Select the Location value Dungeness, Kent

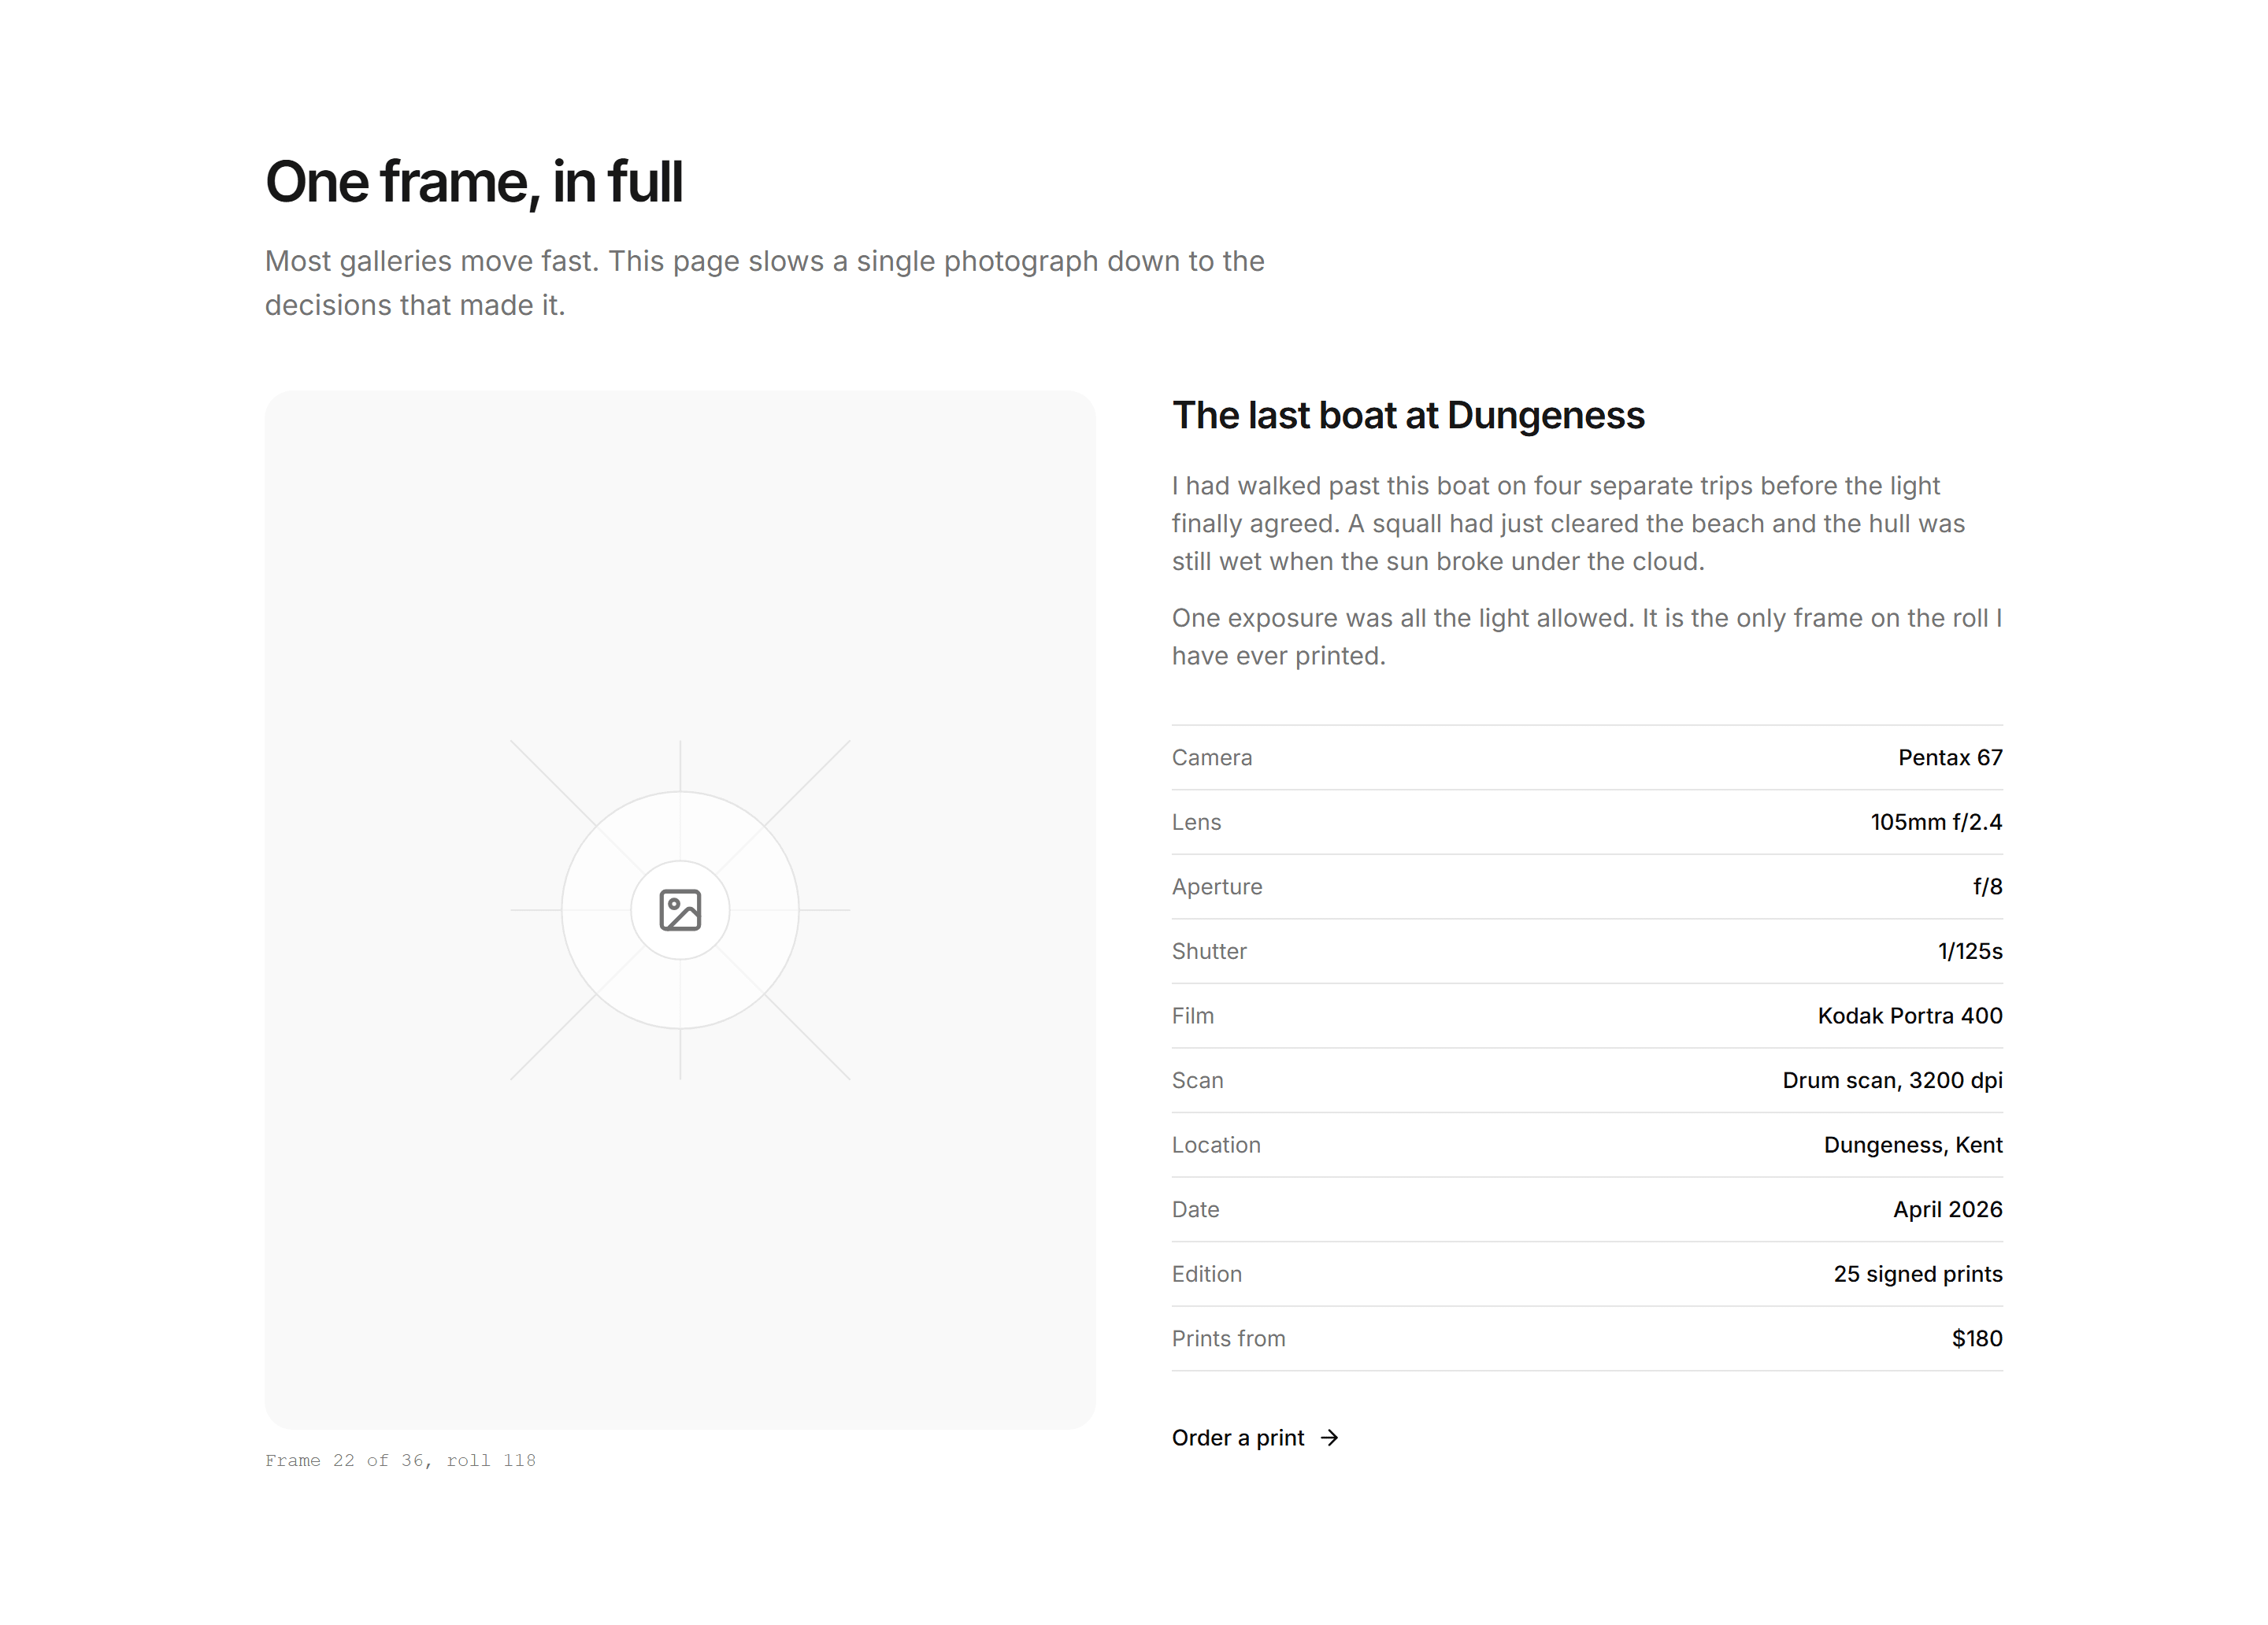click(x=1913, y=1145)
